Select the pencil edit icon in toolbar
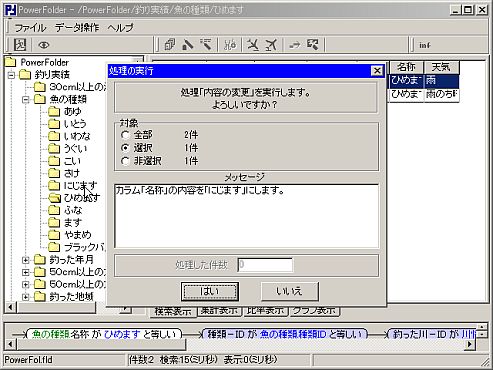This screenshot has height=370, width=493. pos(188,45)
